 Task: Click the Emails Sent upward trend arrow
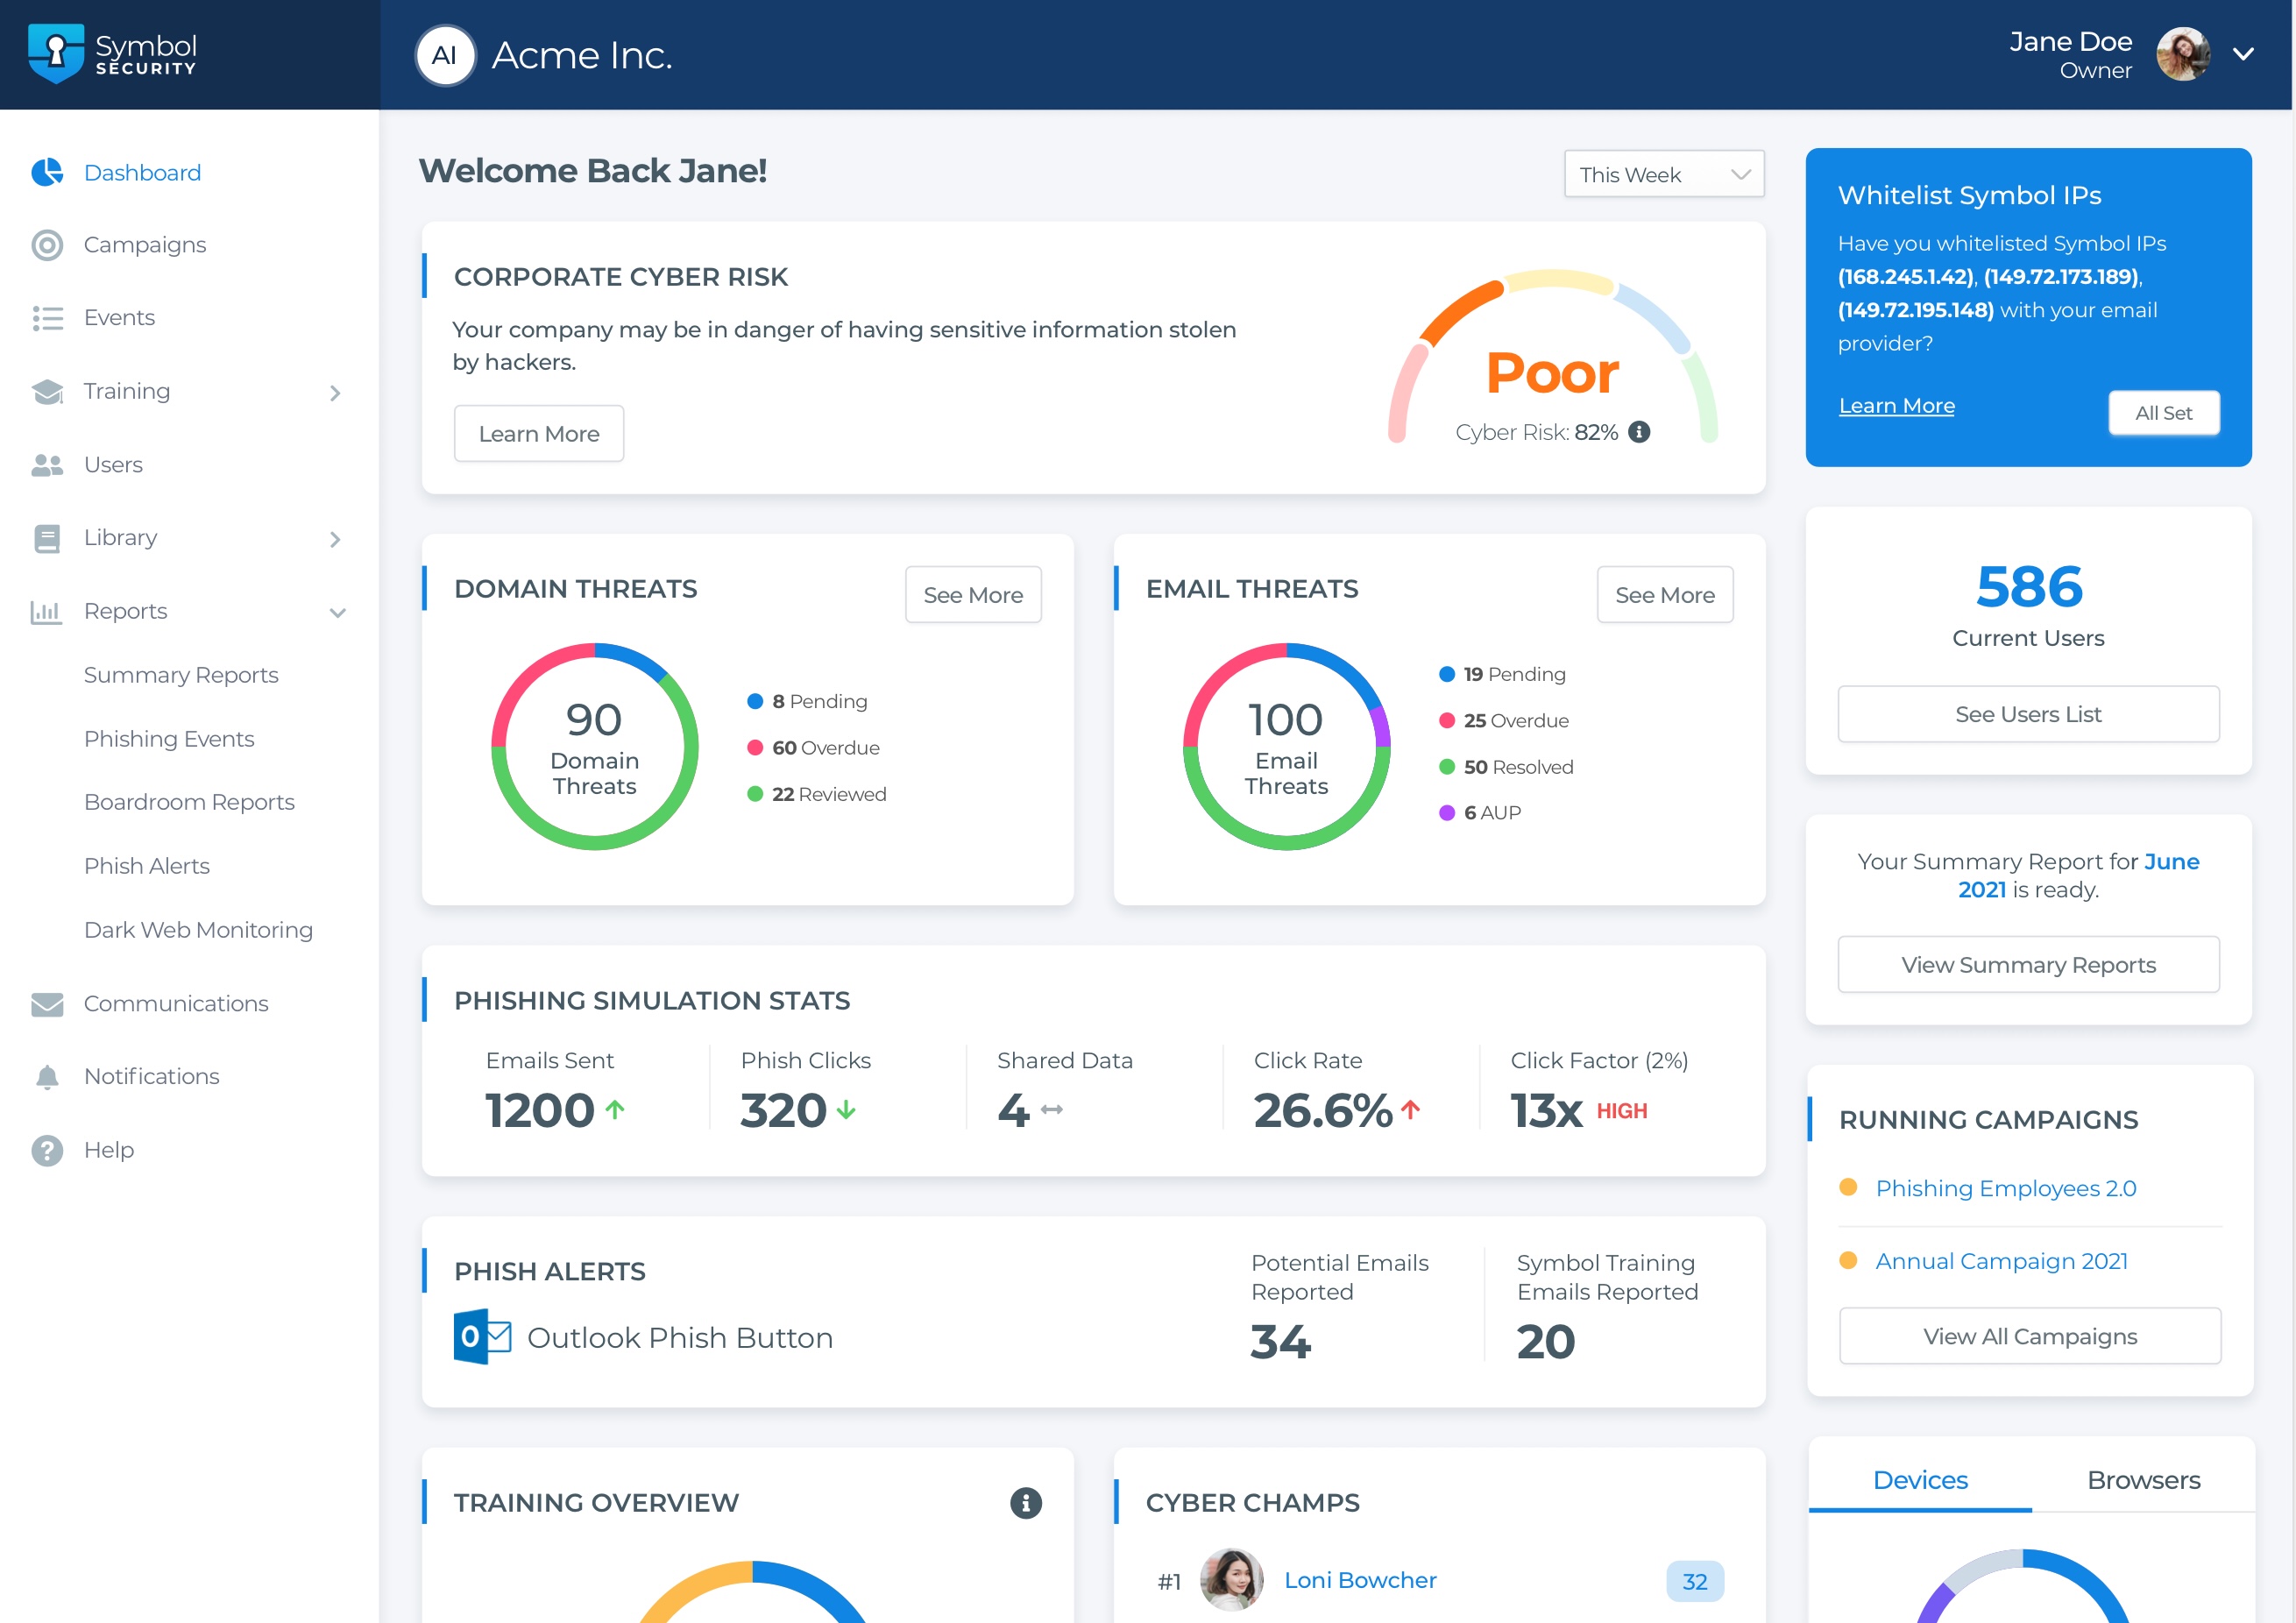pyautogui.click(x=615, y=1110)
